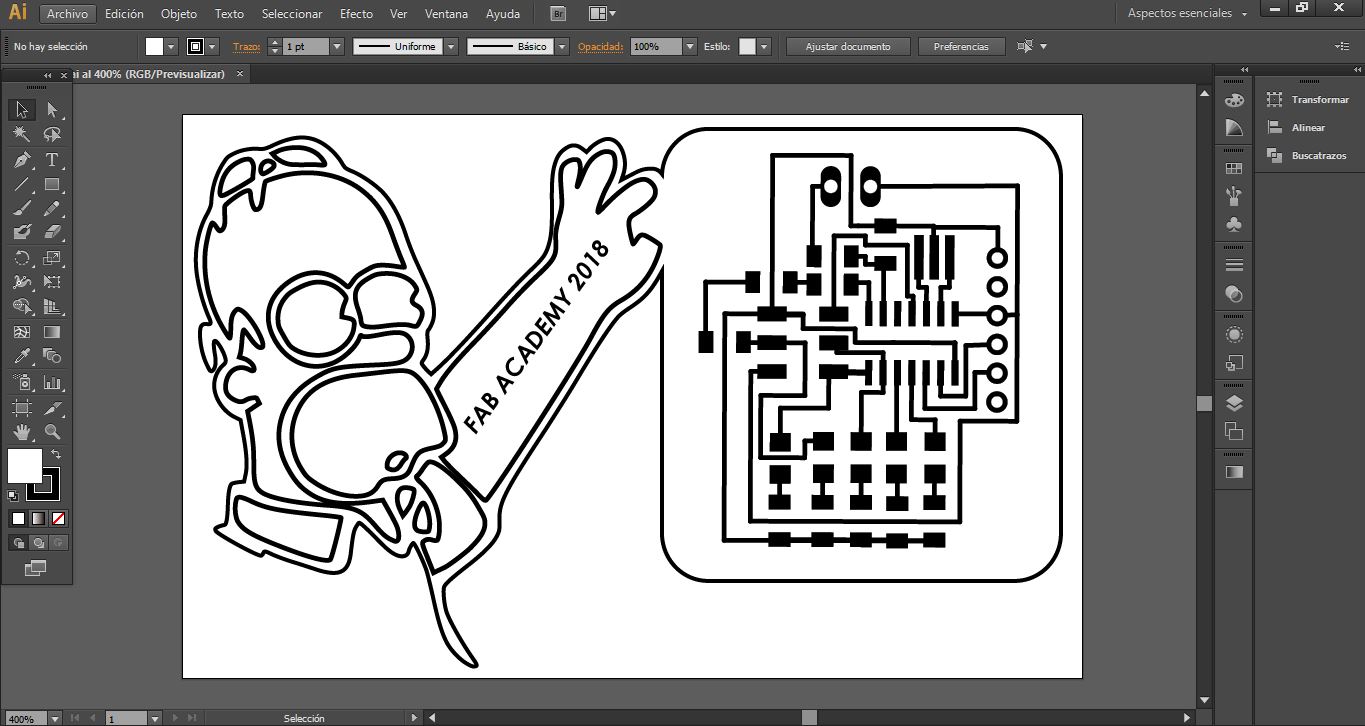
Task: Open the Estilo graphic style dropdown
Action: pos(765,47)
